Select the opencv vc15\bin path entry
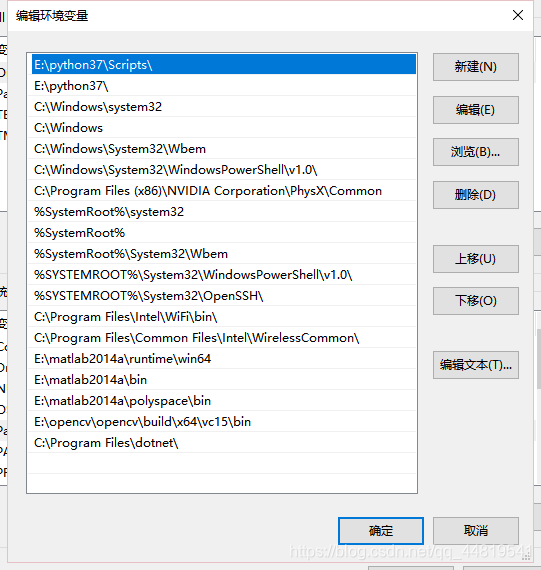541x570 pixels. coord(222,422)
